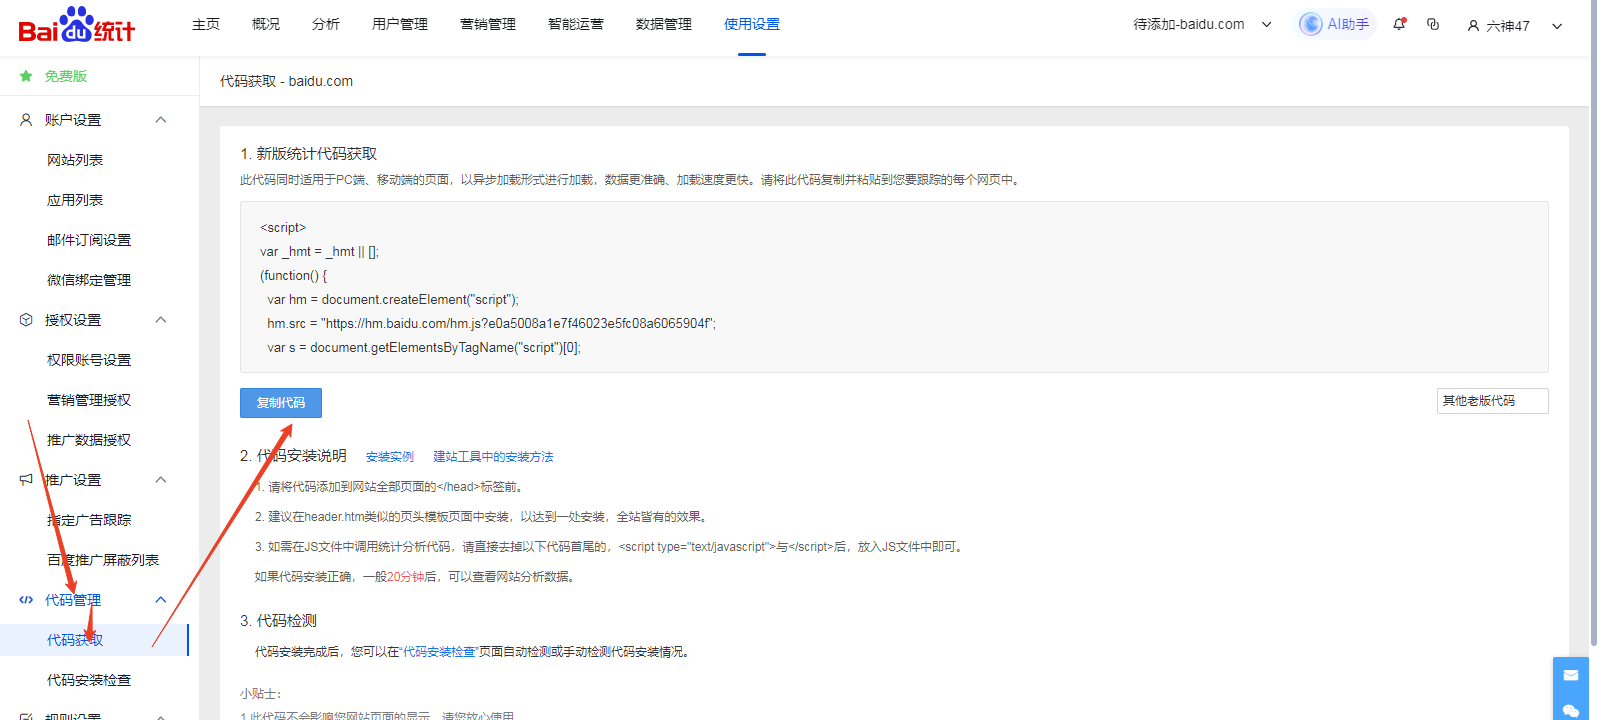1599x720 pixels.
Task: Select the 使用设置 tab
Action: point(752,24)
